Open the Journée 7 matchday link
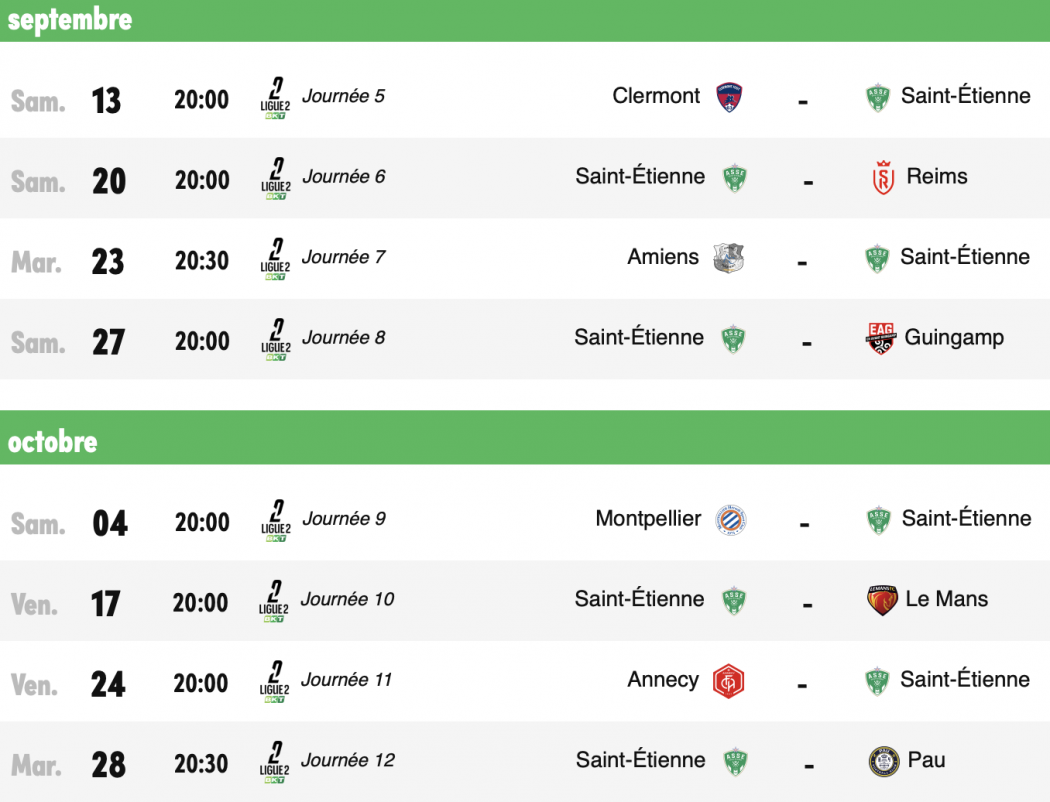Viewport: 1050px width, 802px height. pos(344,257)
